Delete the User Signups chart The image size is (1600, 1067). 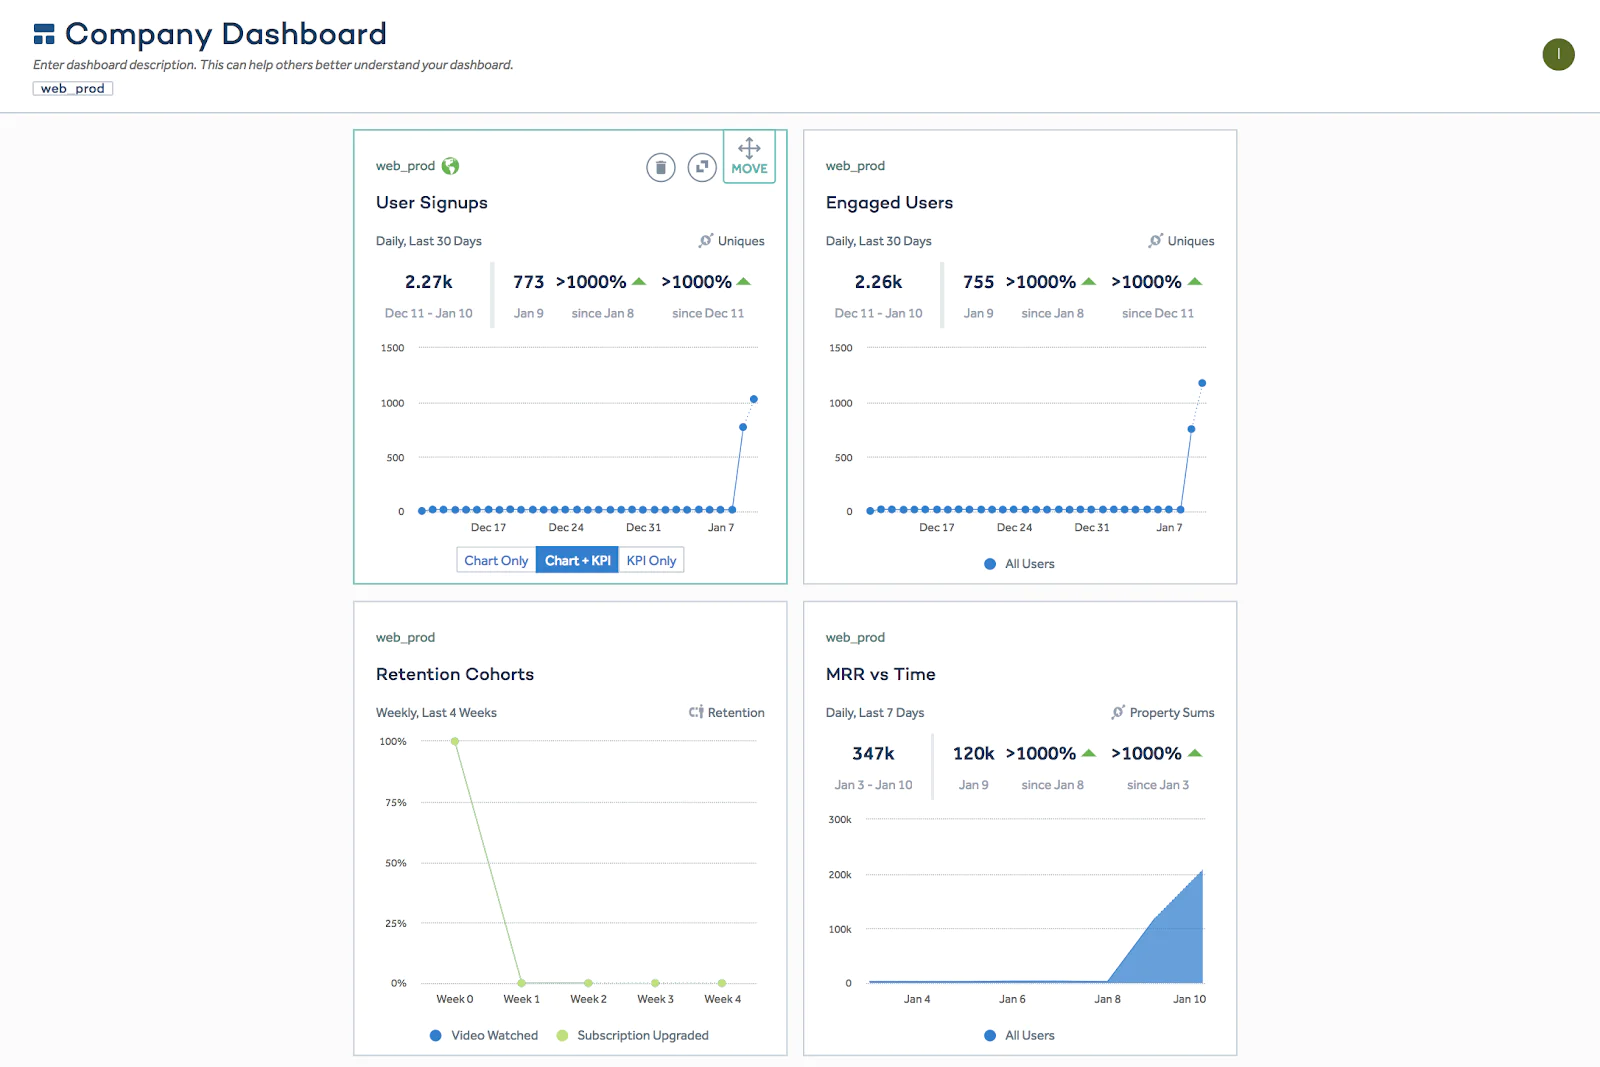pos(661,167)
